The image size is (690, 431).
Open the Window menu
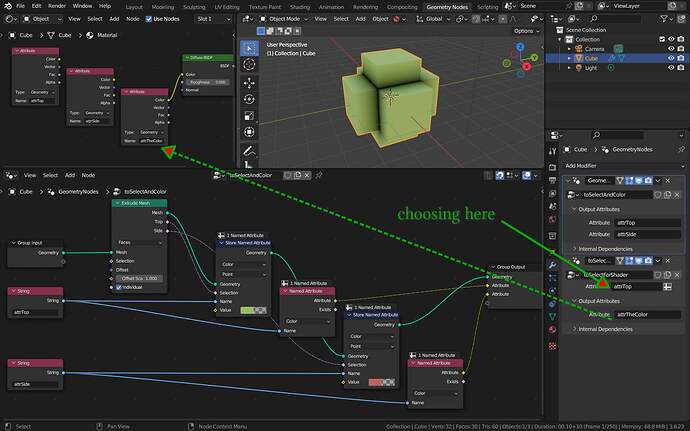(x=82, y=6)
